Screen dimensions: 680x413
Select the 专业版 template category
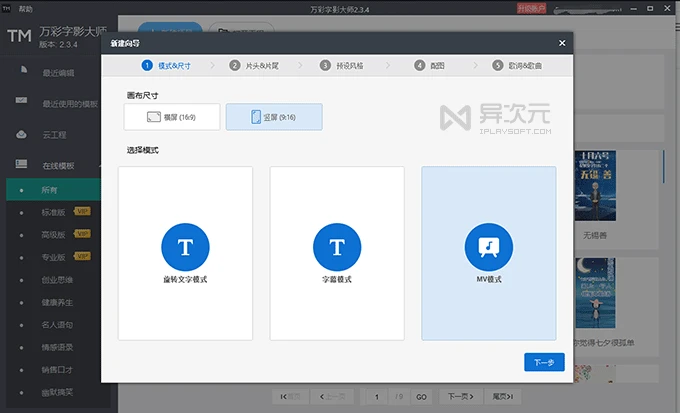53,257
